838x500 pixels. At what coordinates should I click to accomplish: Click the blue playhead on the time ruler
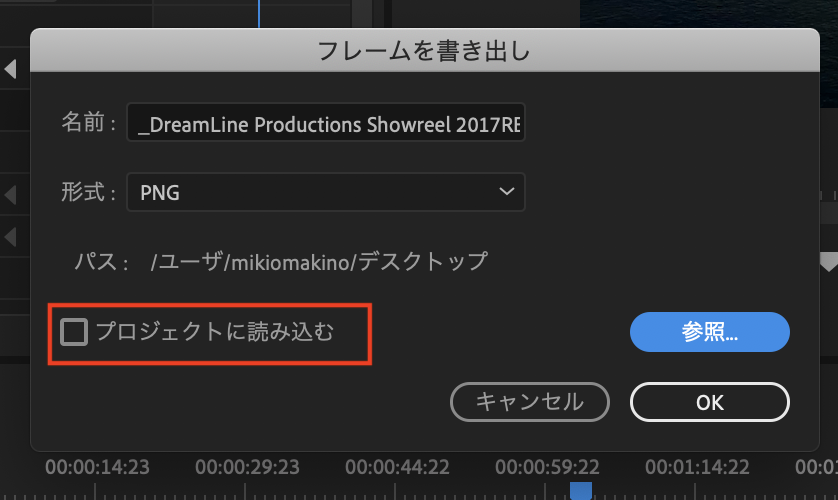coord(580,490)
